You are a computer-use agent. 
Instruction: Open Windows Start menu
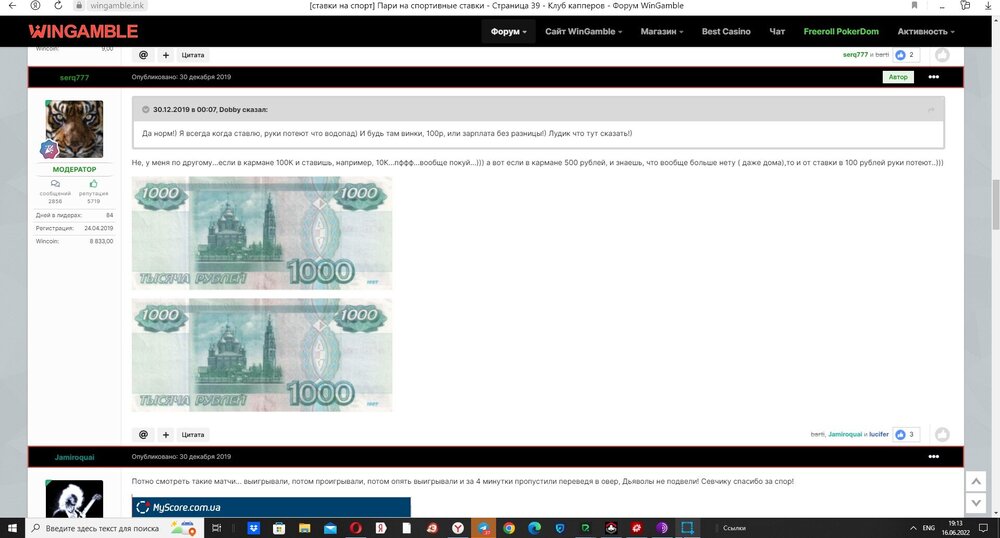(12, 528)
